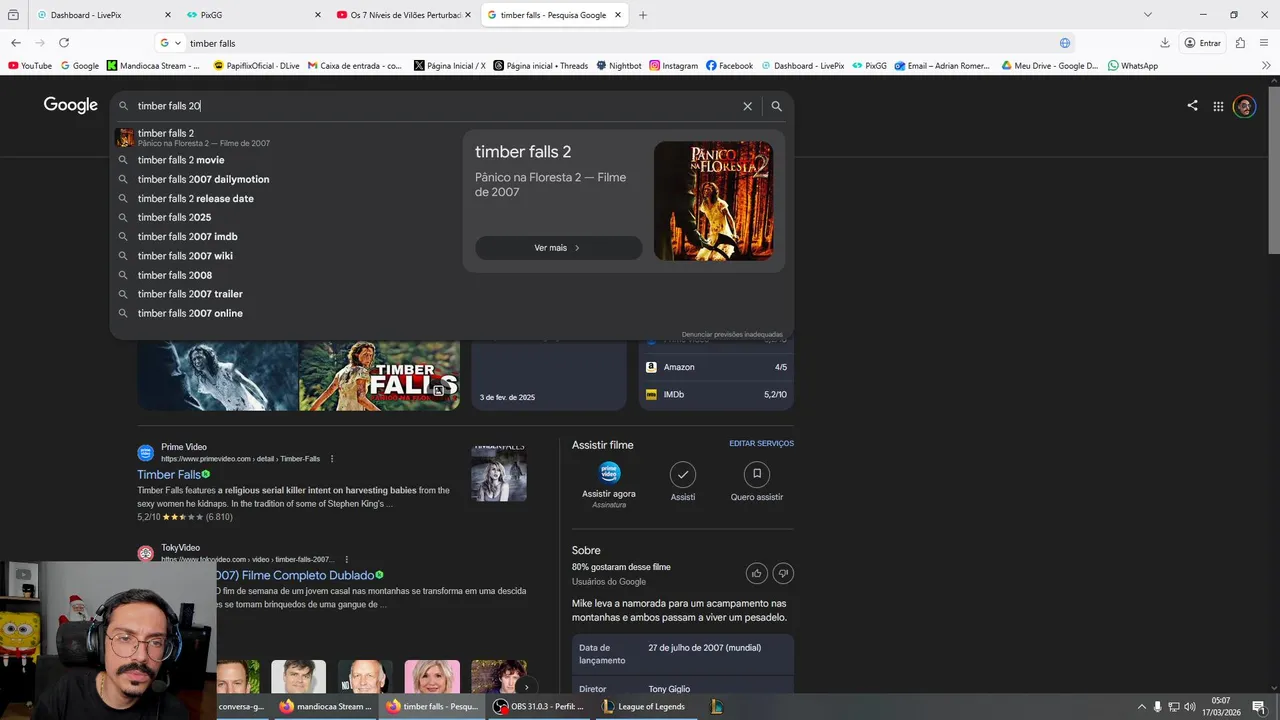Open the taskbar notification center icon
Screen dimensions: 1280x720
pyautogui.click(x=1259, y=707)
